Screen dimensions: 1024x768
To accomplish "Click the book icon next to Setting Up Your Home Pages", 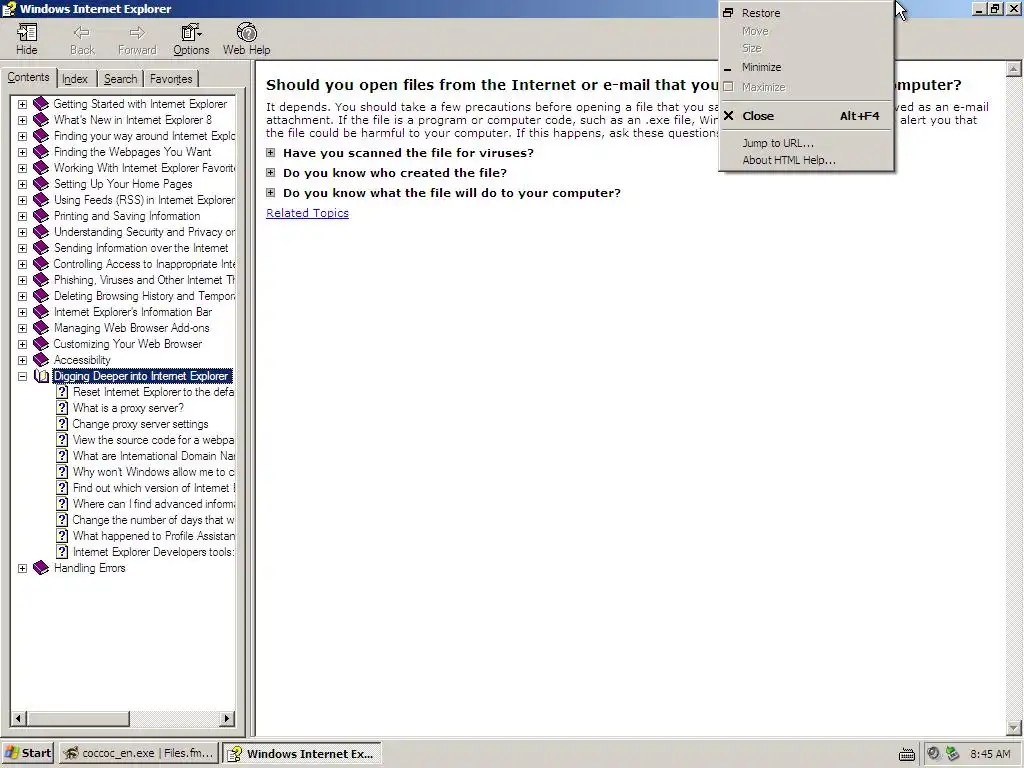I will click(x=40, y=184).
